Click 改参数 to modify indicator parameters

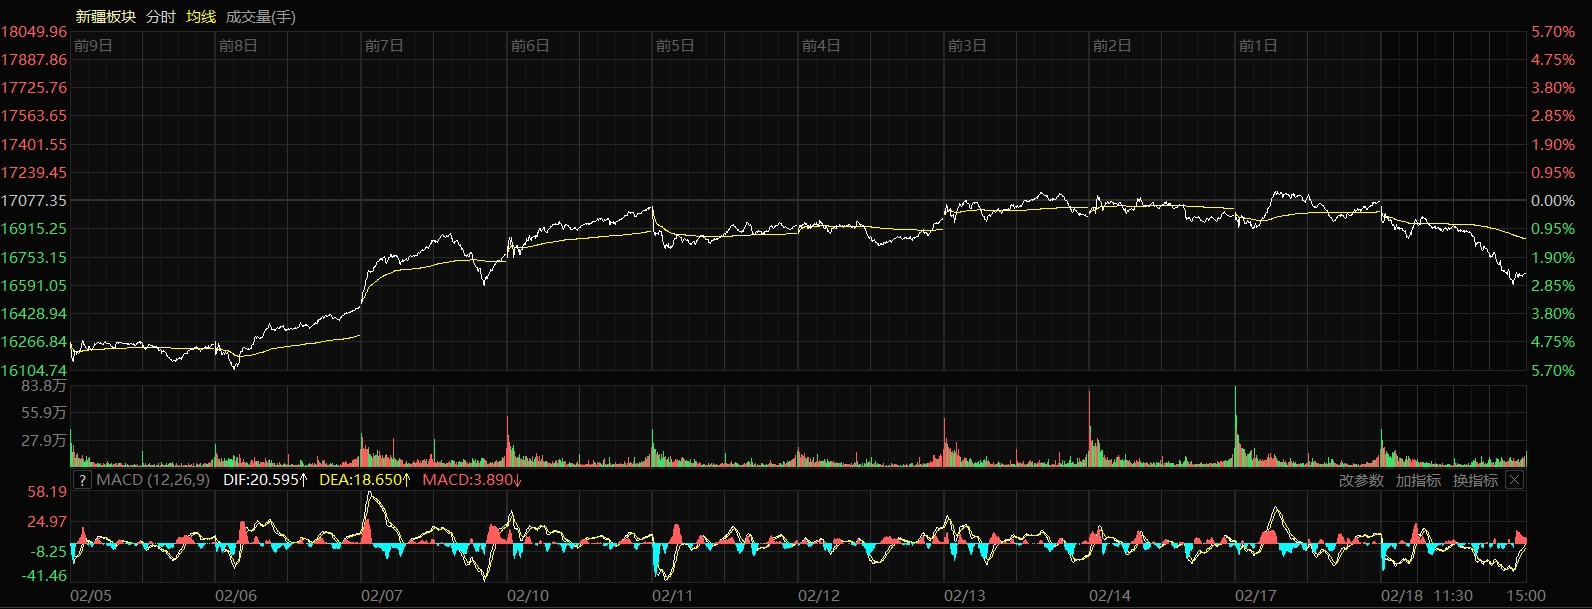click(x=1361, y=481)
